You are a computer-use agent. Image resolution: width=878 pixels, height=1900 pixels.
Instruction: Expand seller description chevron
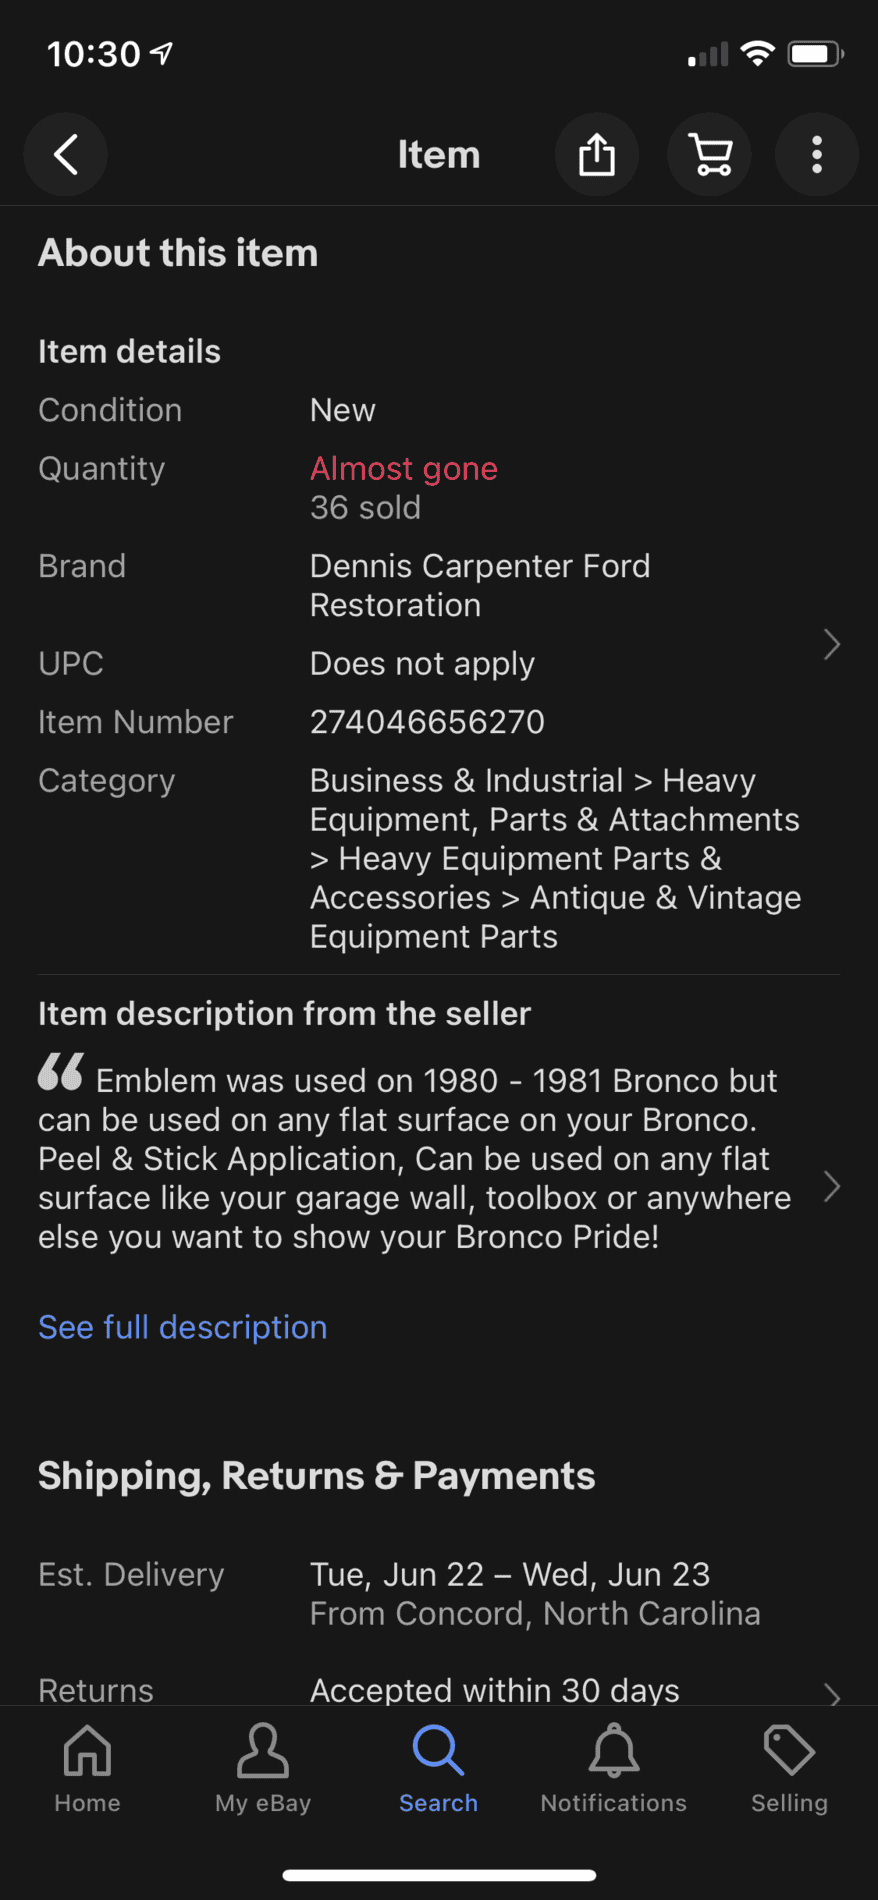point(831,1187)
